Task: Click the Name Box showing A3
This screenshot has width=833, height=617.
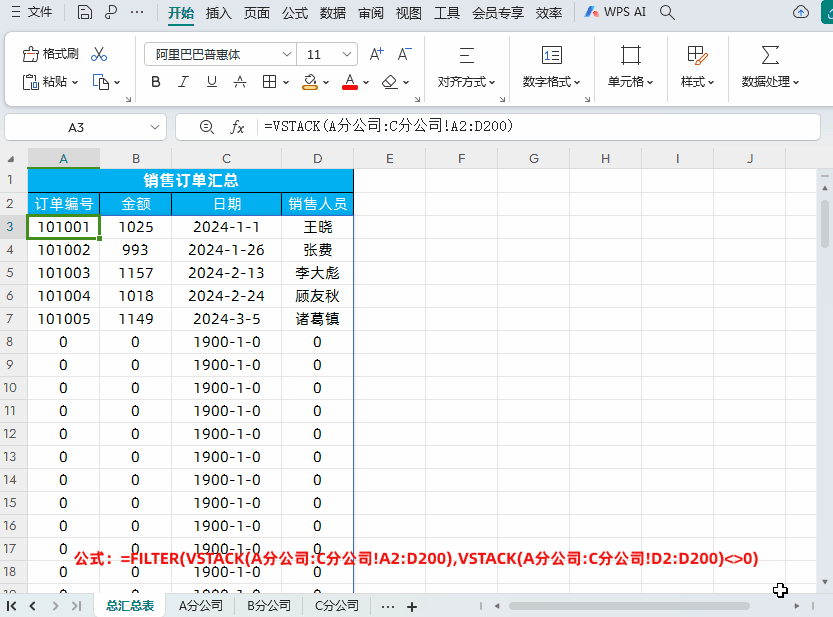Action: coord(76,128)
